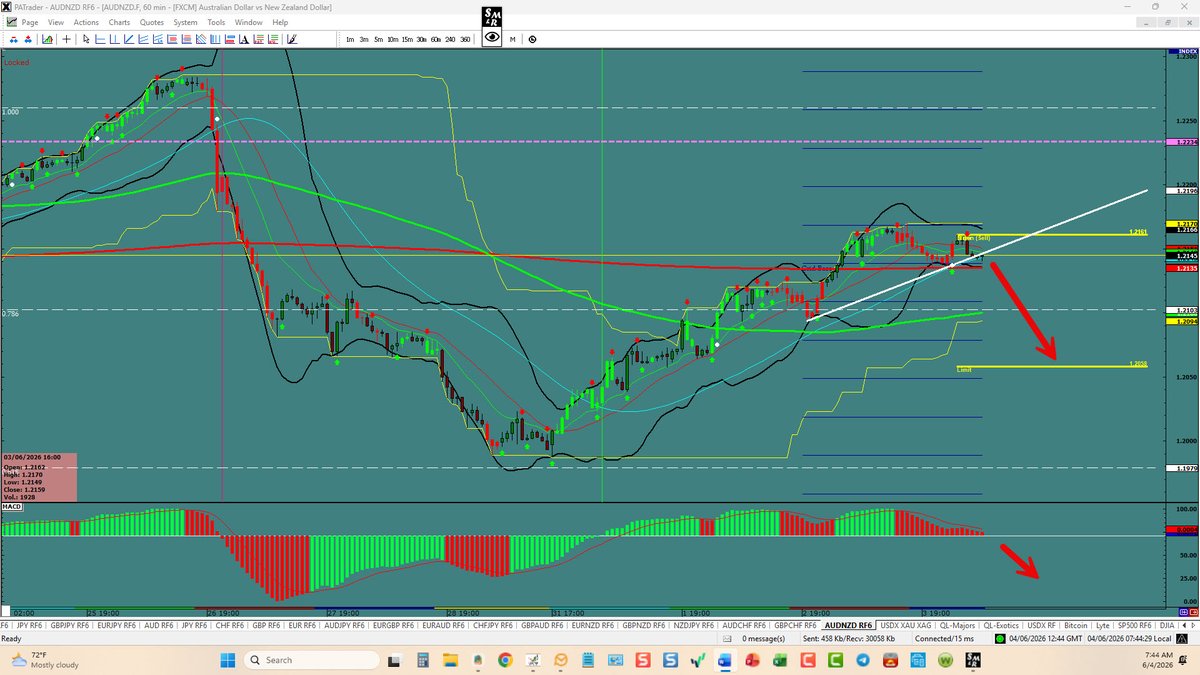Switch to the GBPAUD RF6 tab

[x=542, y=625]
